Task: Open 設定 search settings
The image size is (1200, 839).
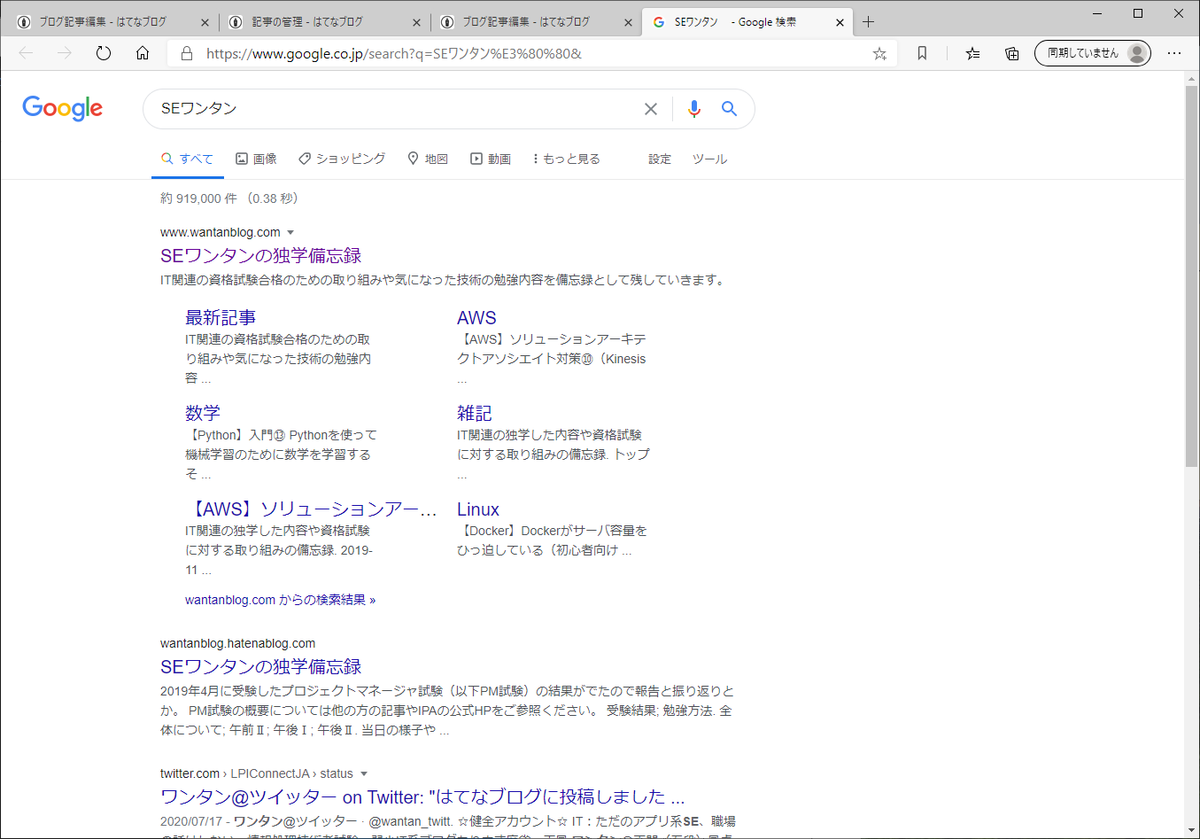Action: point(660,159)
